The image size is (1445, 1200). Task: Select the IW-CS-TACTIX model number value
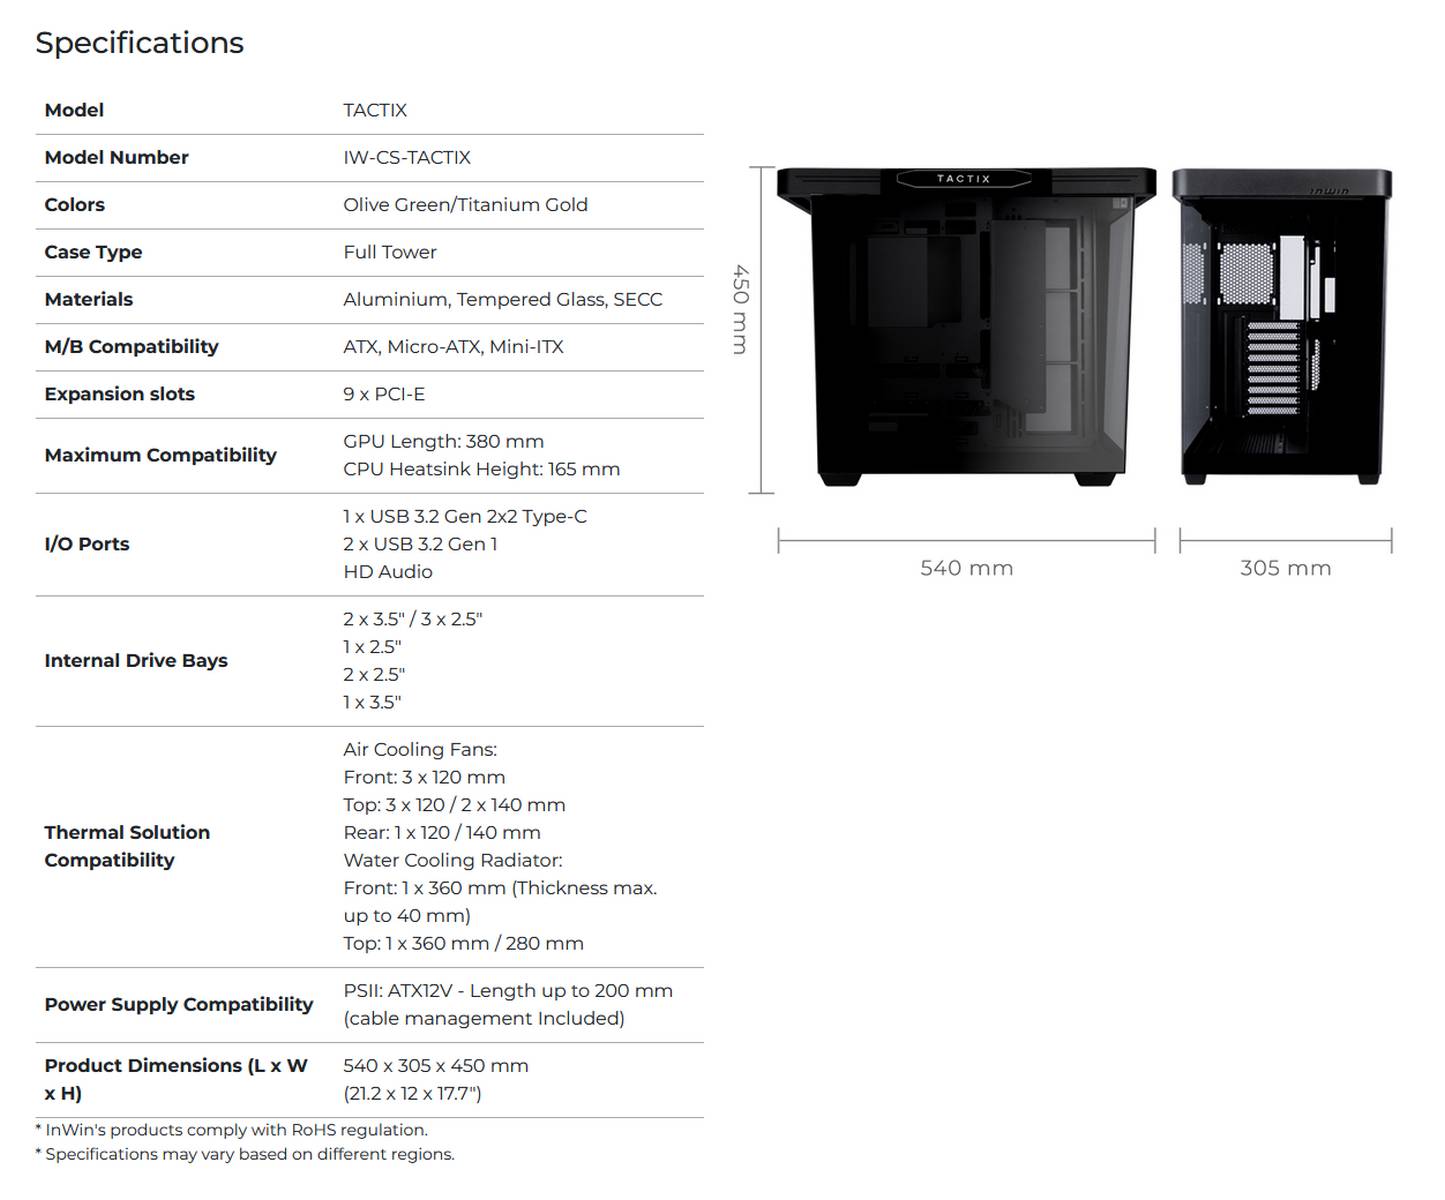pyautogui.click(x=407, y=157)
